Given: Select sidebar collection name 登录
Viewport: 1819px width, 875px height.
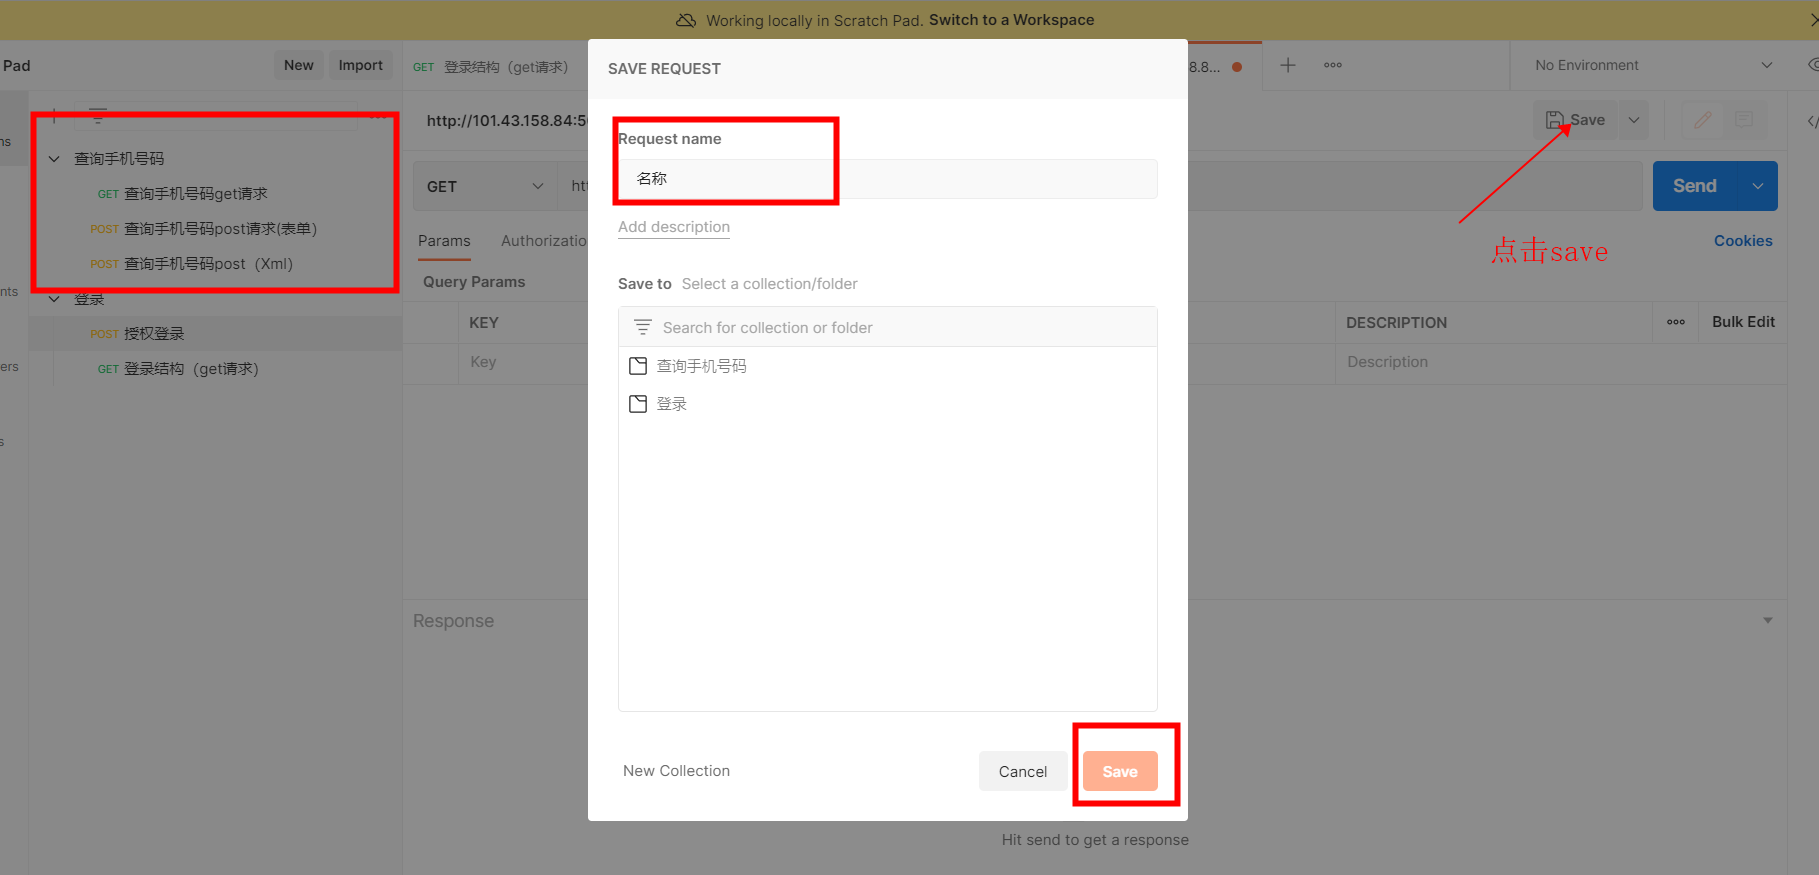Looking at the screenshot, I should pos(89,299).
